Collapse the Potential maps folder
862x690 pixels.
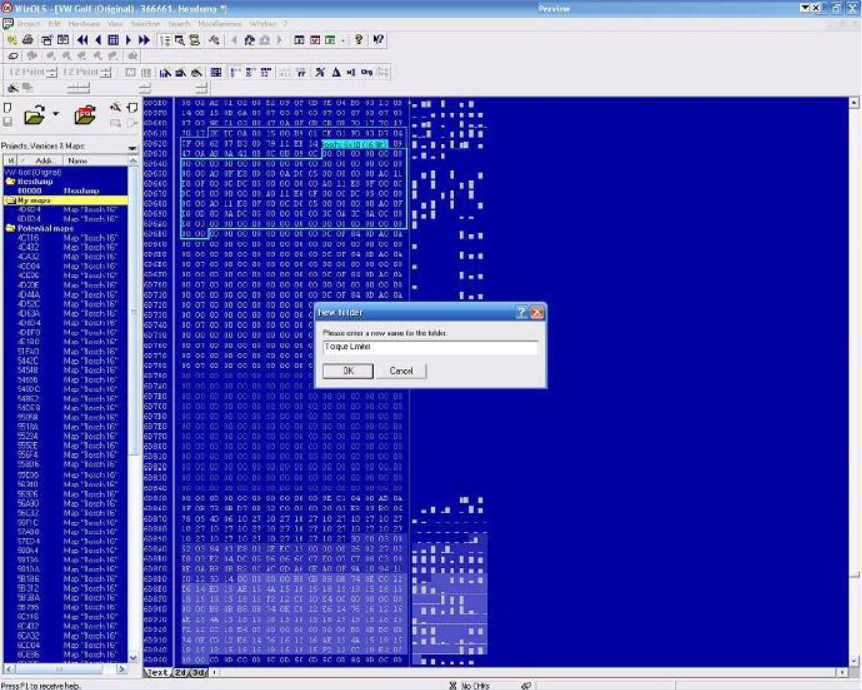point(9,228)
